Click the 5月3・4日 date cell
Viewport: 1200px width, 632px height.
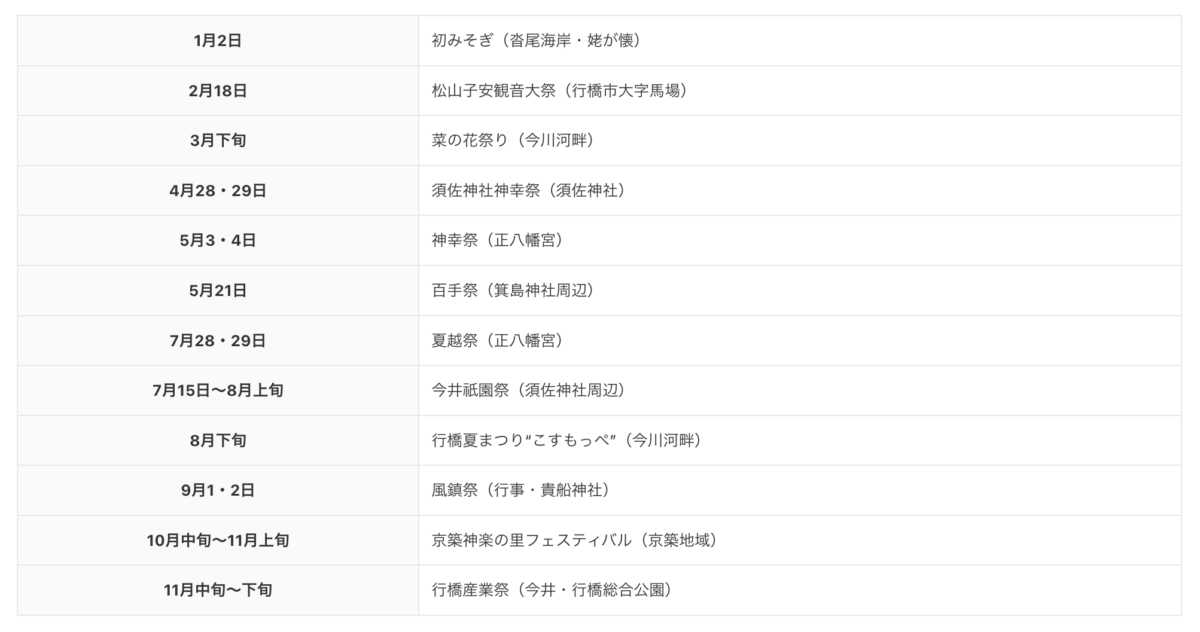[x=218, y=241]
